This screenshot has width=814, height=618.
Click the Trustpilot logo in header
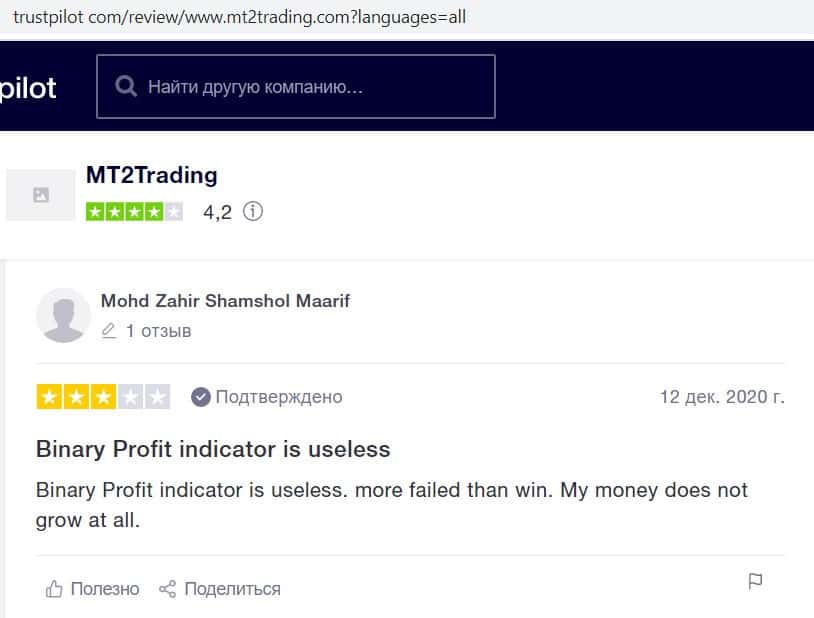28,88
